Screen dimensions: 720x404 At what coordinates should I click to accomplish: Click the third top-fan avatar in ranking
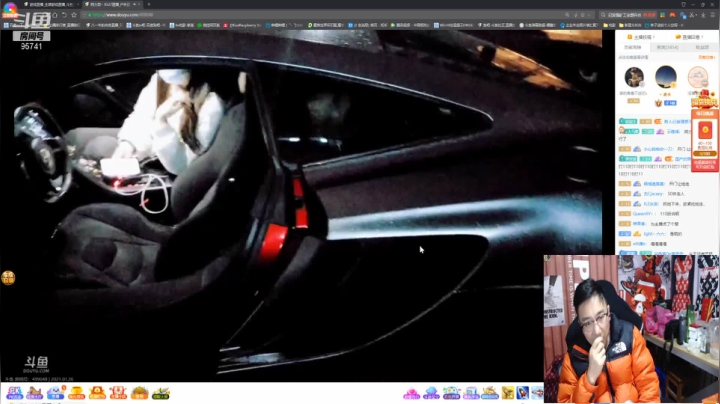tap(698, 77)
